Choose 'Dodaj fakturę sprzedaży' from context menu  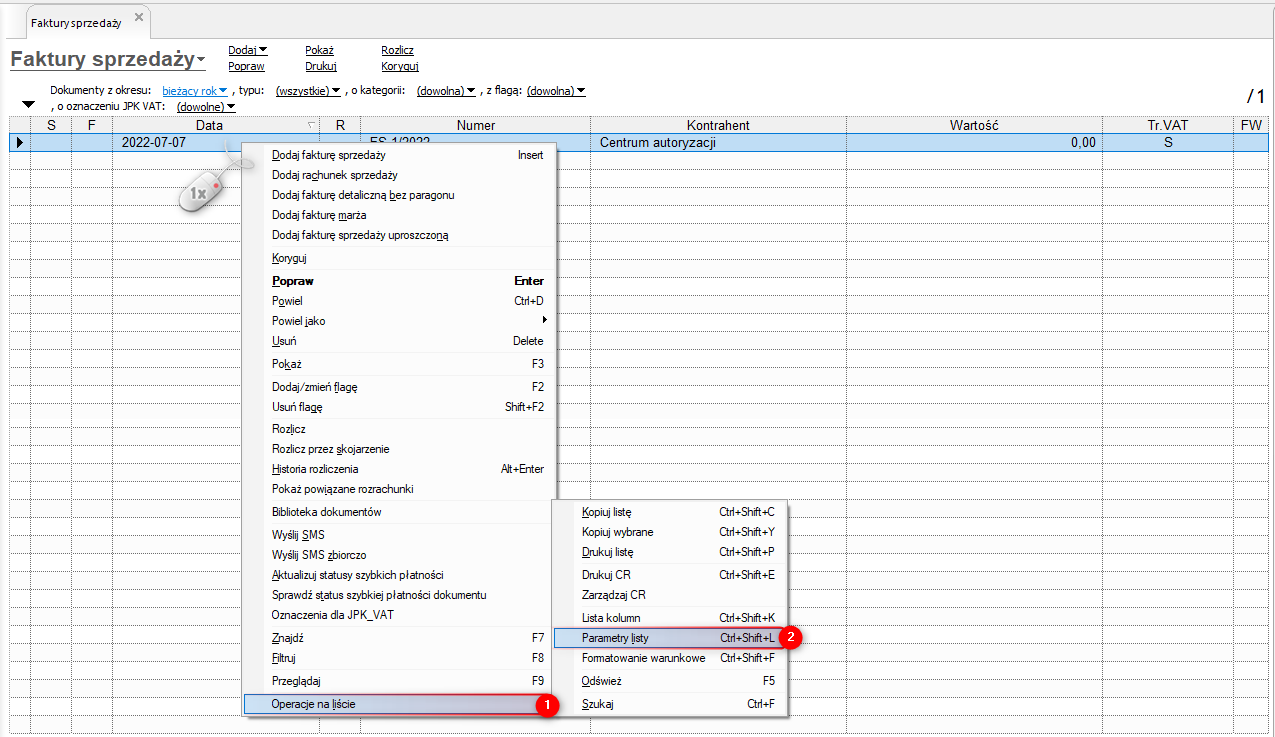tap(399, 155)
